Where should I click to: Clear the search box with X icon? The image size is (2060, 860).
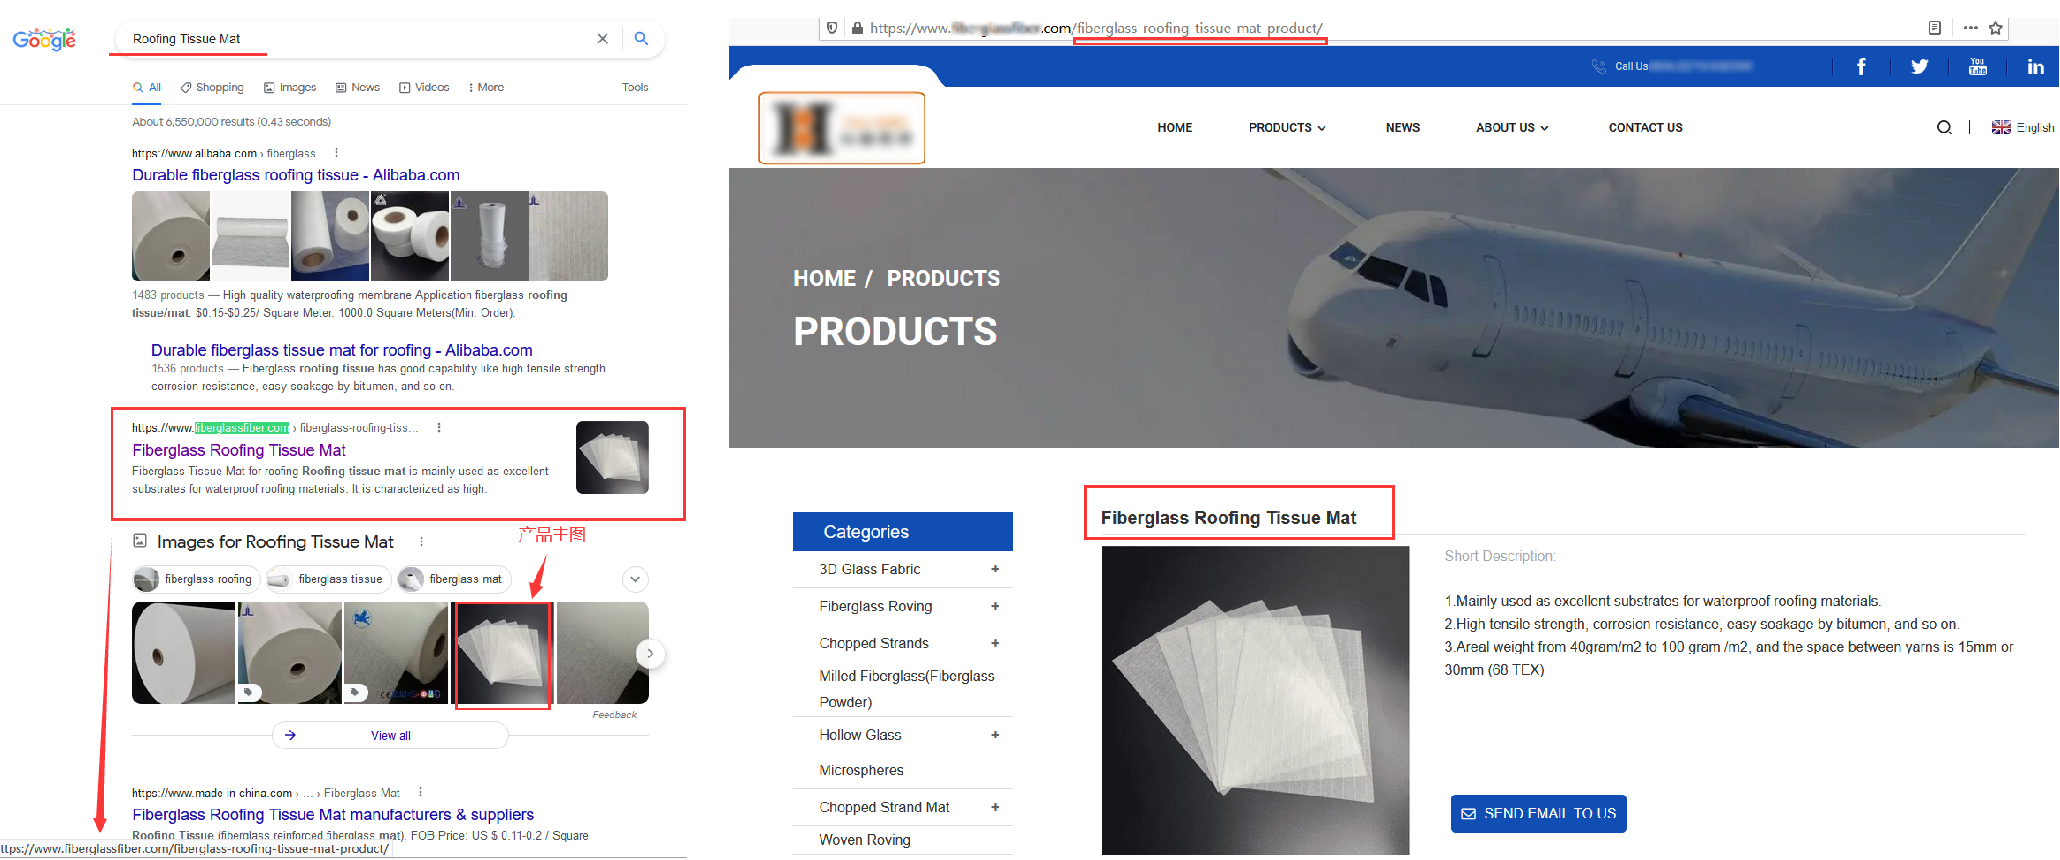(602, 39)
